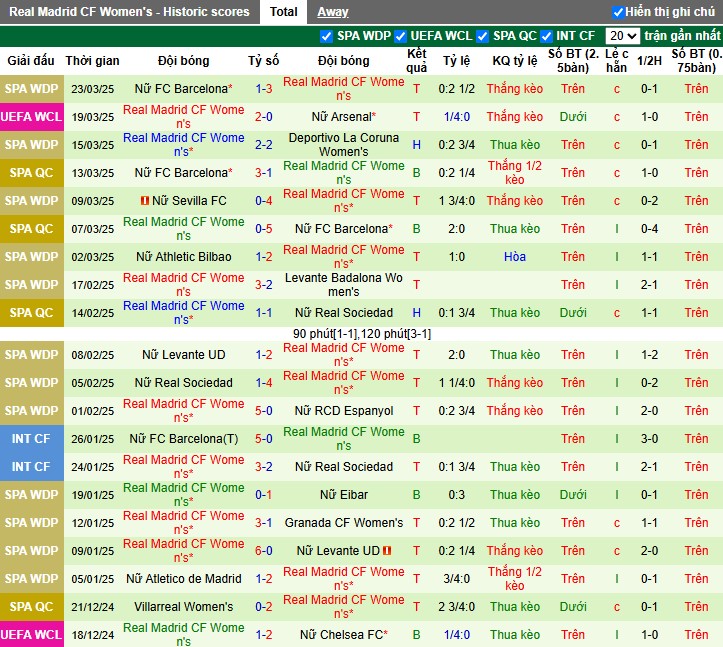Click the 0-5 score against Nữ FC Barcelona

point(264,229)
